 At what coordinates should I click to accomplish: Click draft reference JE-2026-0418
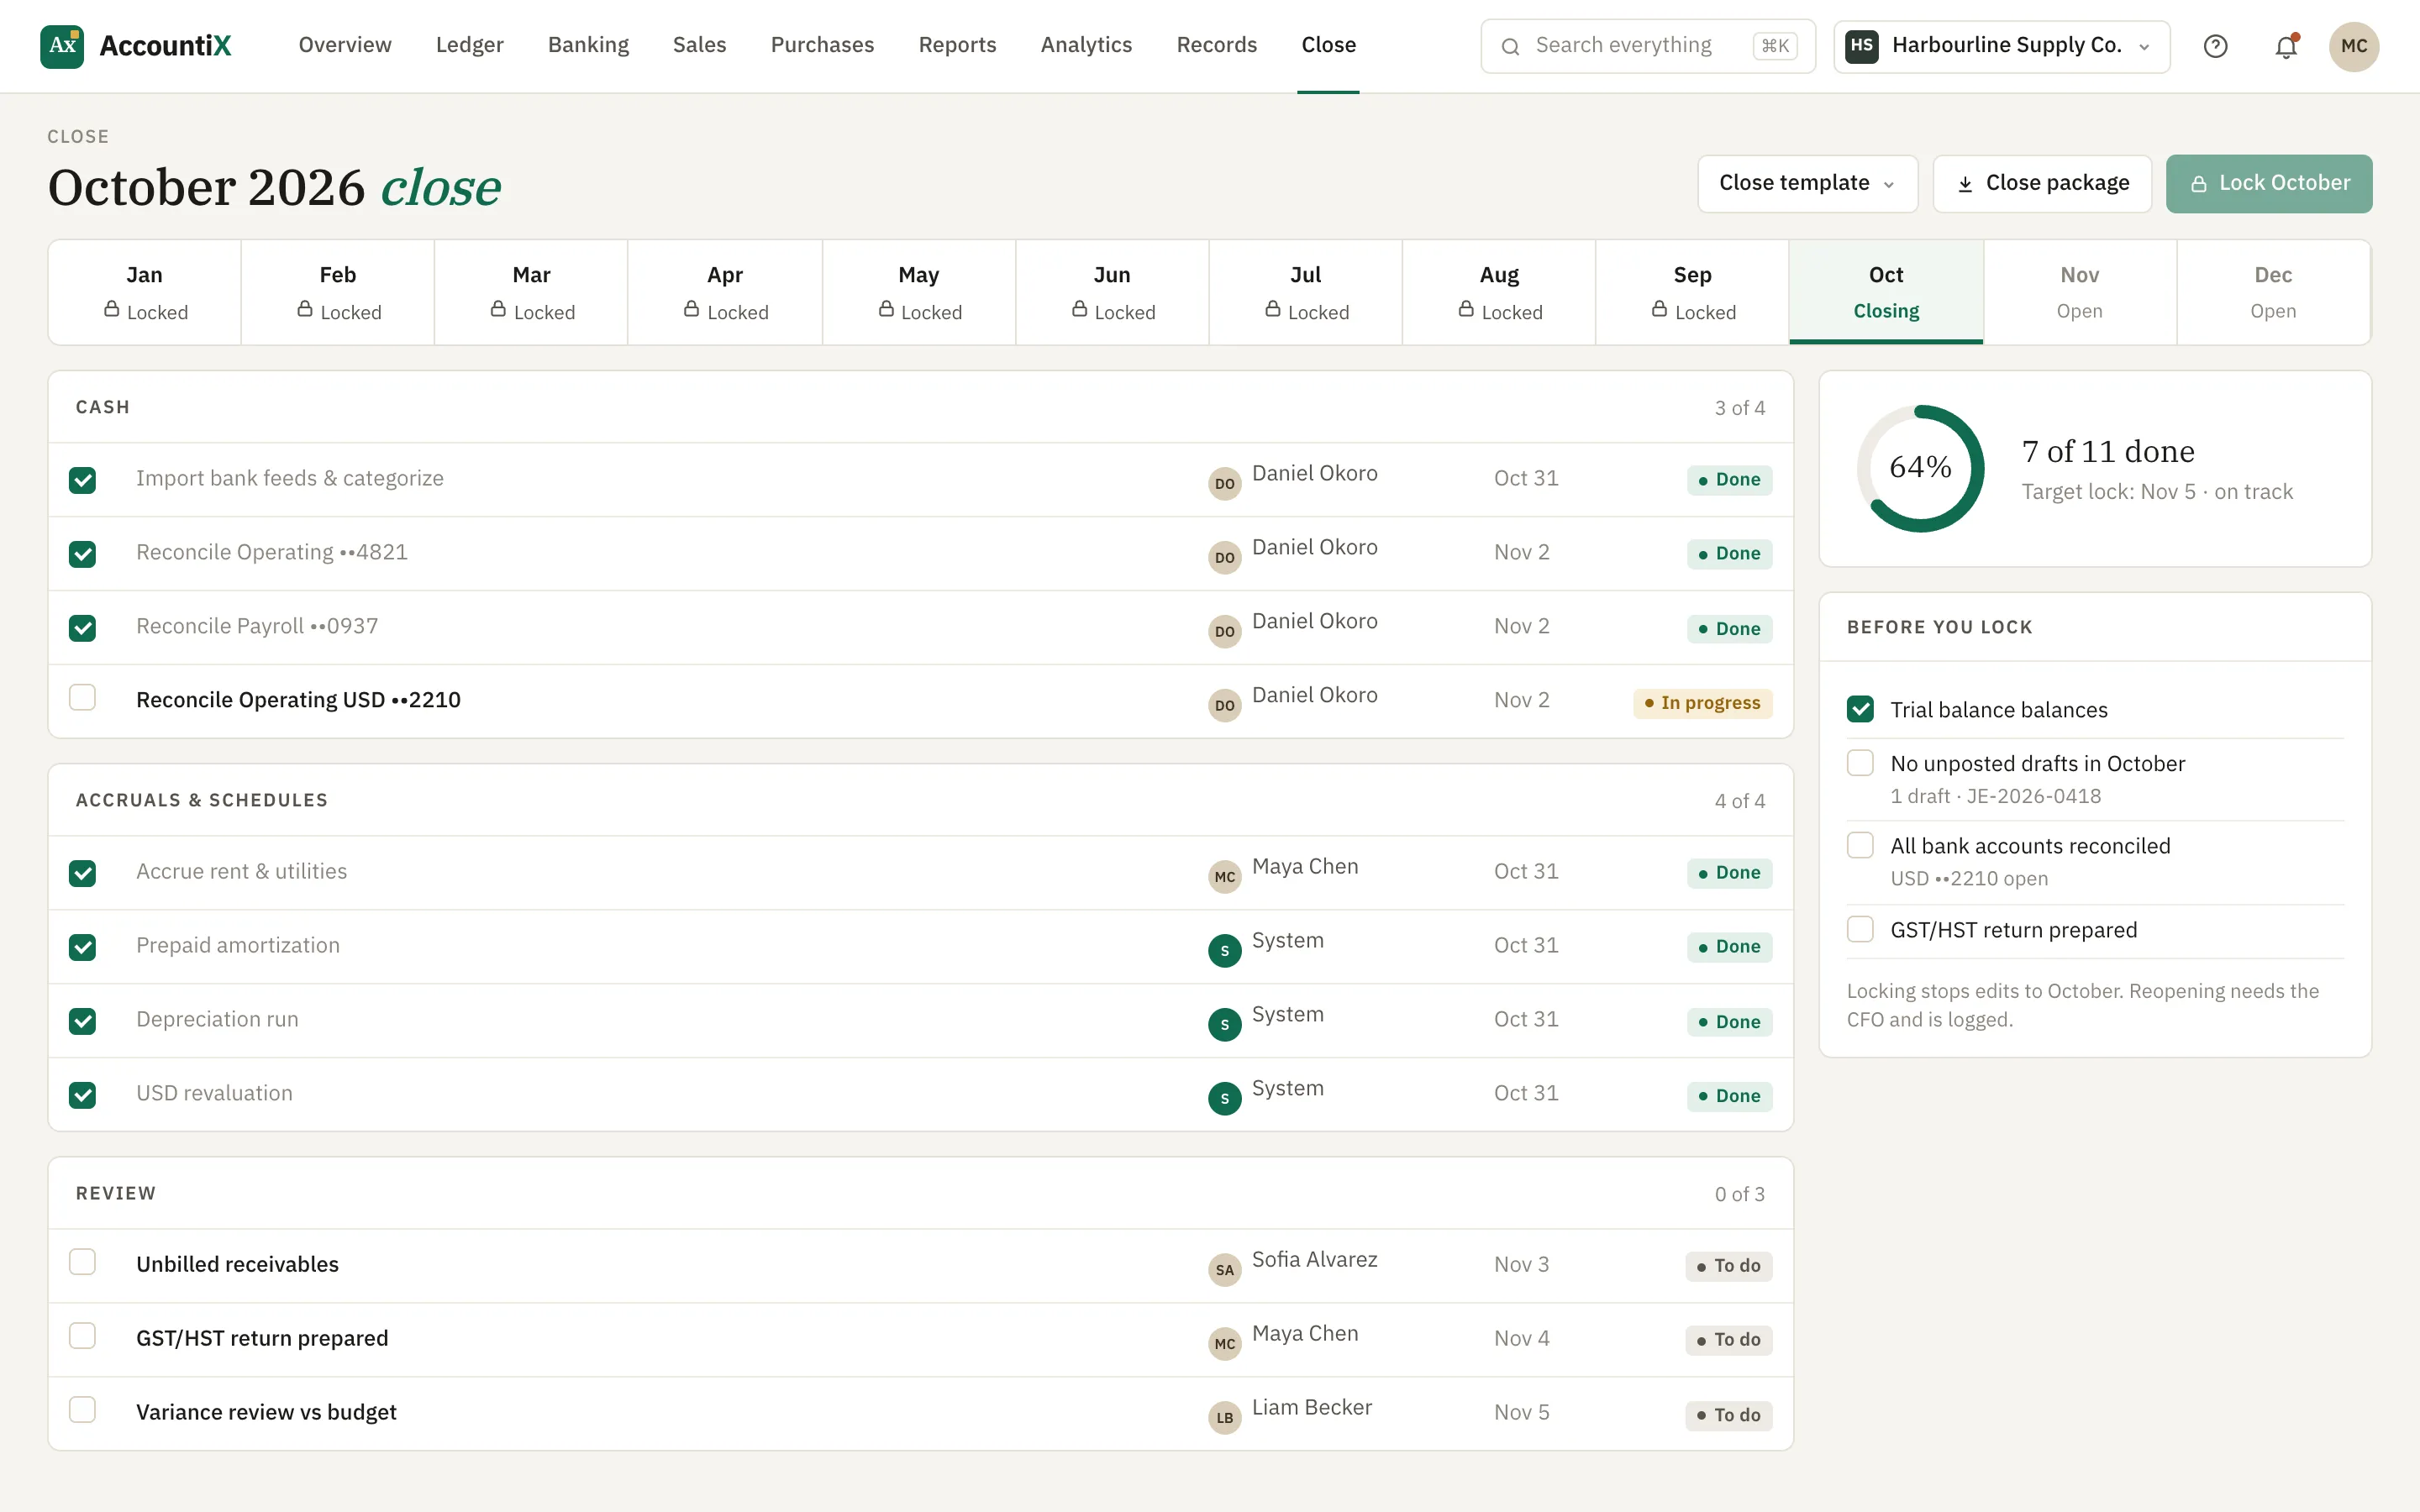[x=2033, y=796]
